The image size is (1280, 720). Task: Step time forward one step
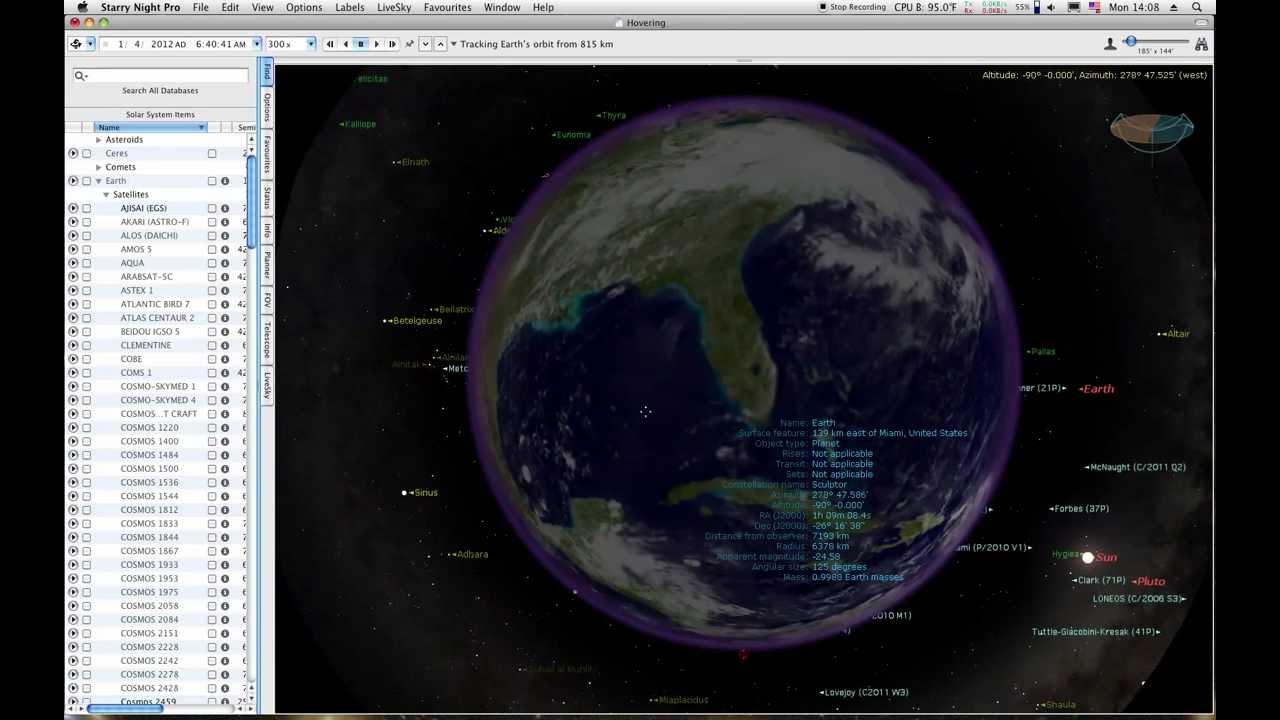(392, 44)
